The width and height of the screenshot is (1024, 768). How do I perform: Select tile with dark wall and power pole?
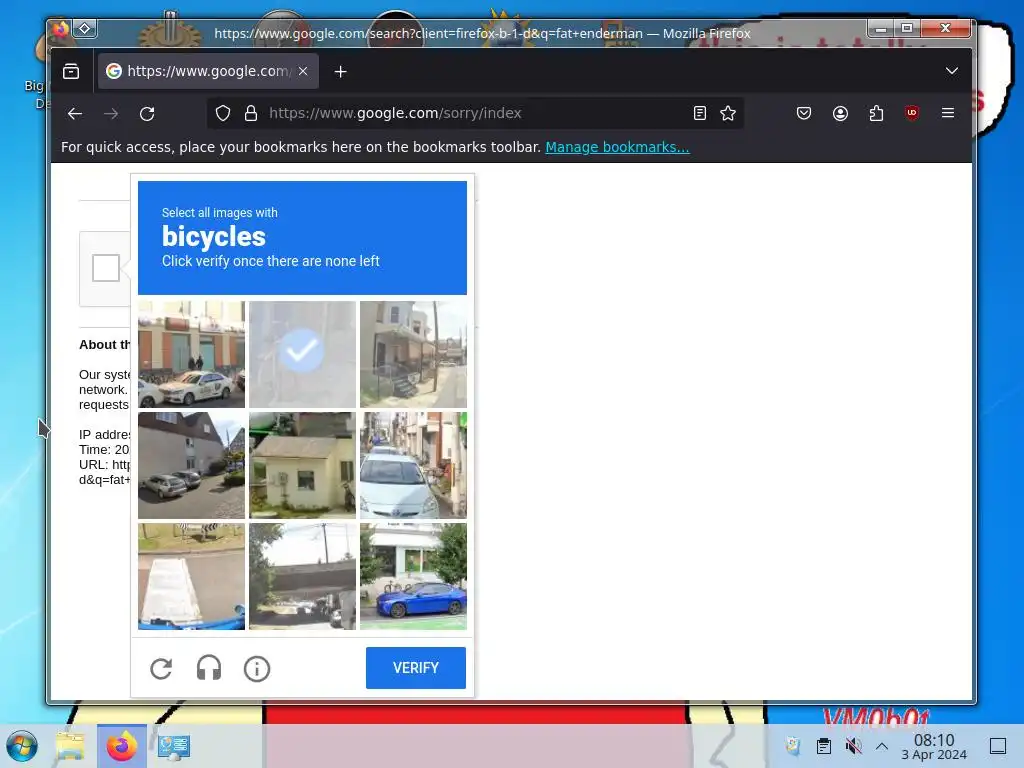[302, 576]
